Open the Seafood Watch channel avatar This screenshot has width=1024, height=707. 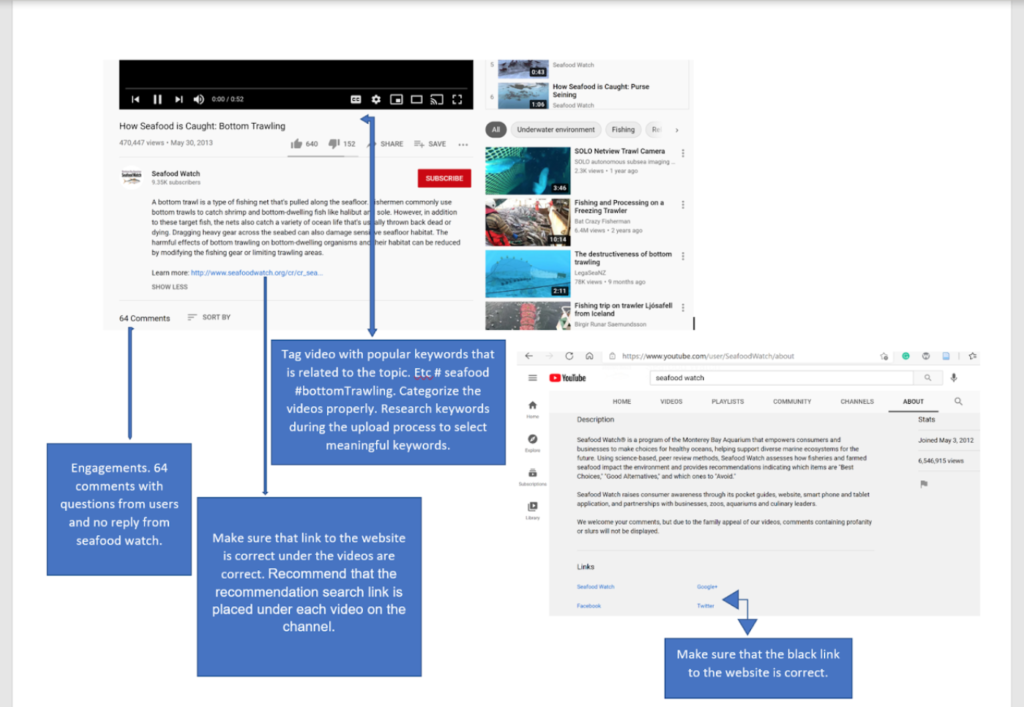(132, 177)
